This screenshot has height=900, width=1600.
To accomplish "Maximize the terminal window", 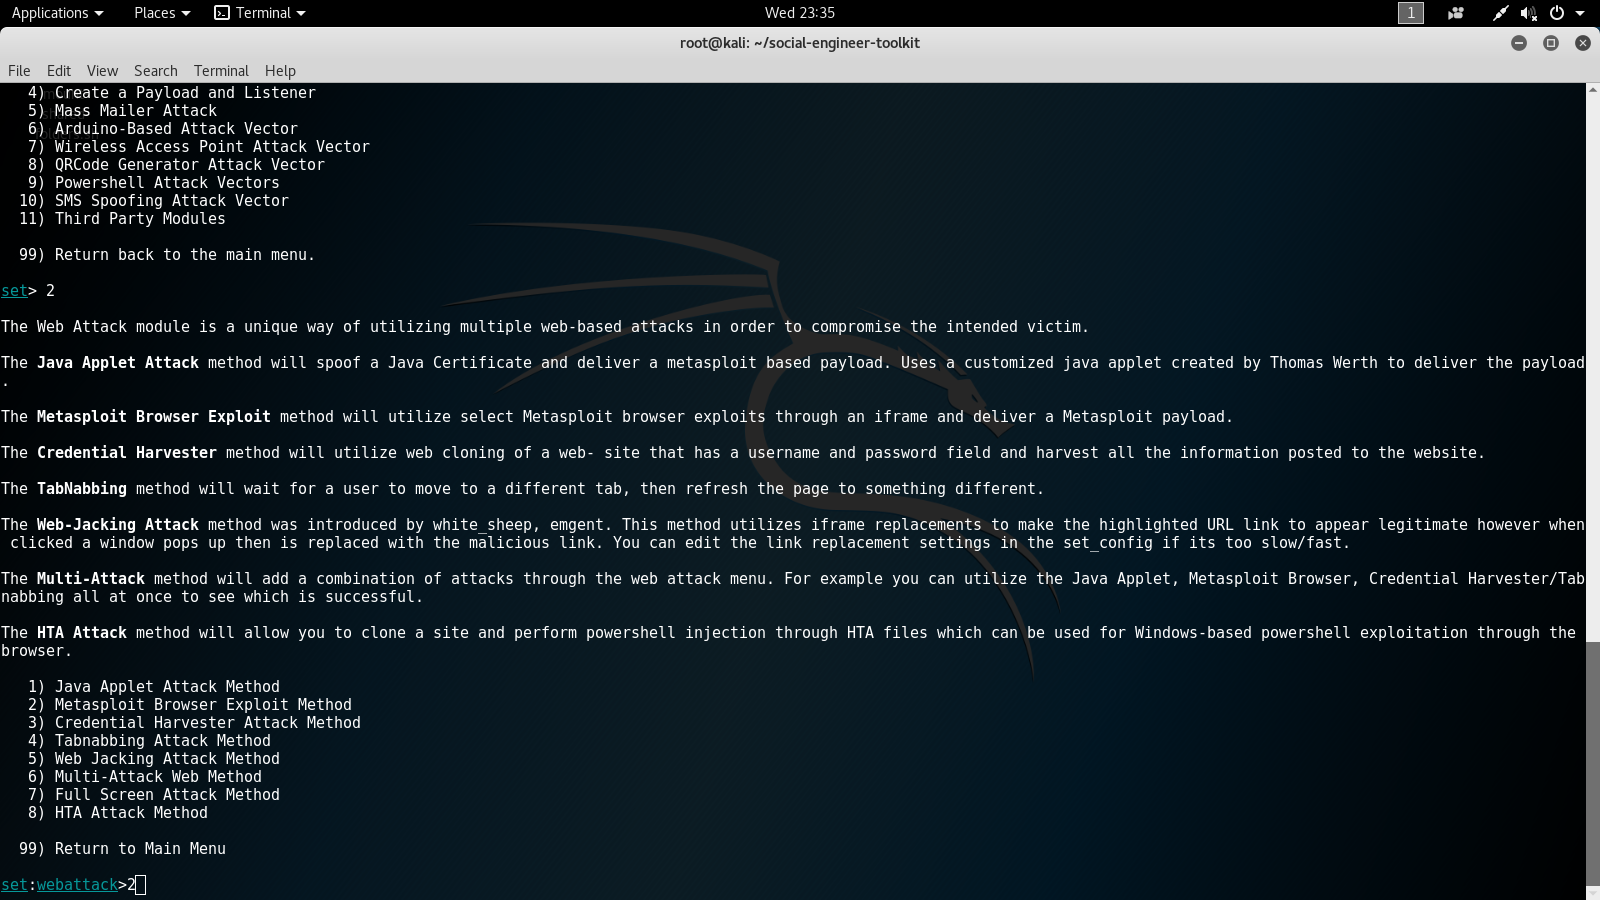I will [1551, 43].
